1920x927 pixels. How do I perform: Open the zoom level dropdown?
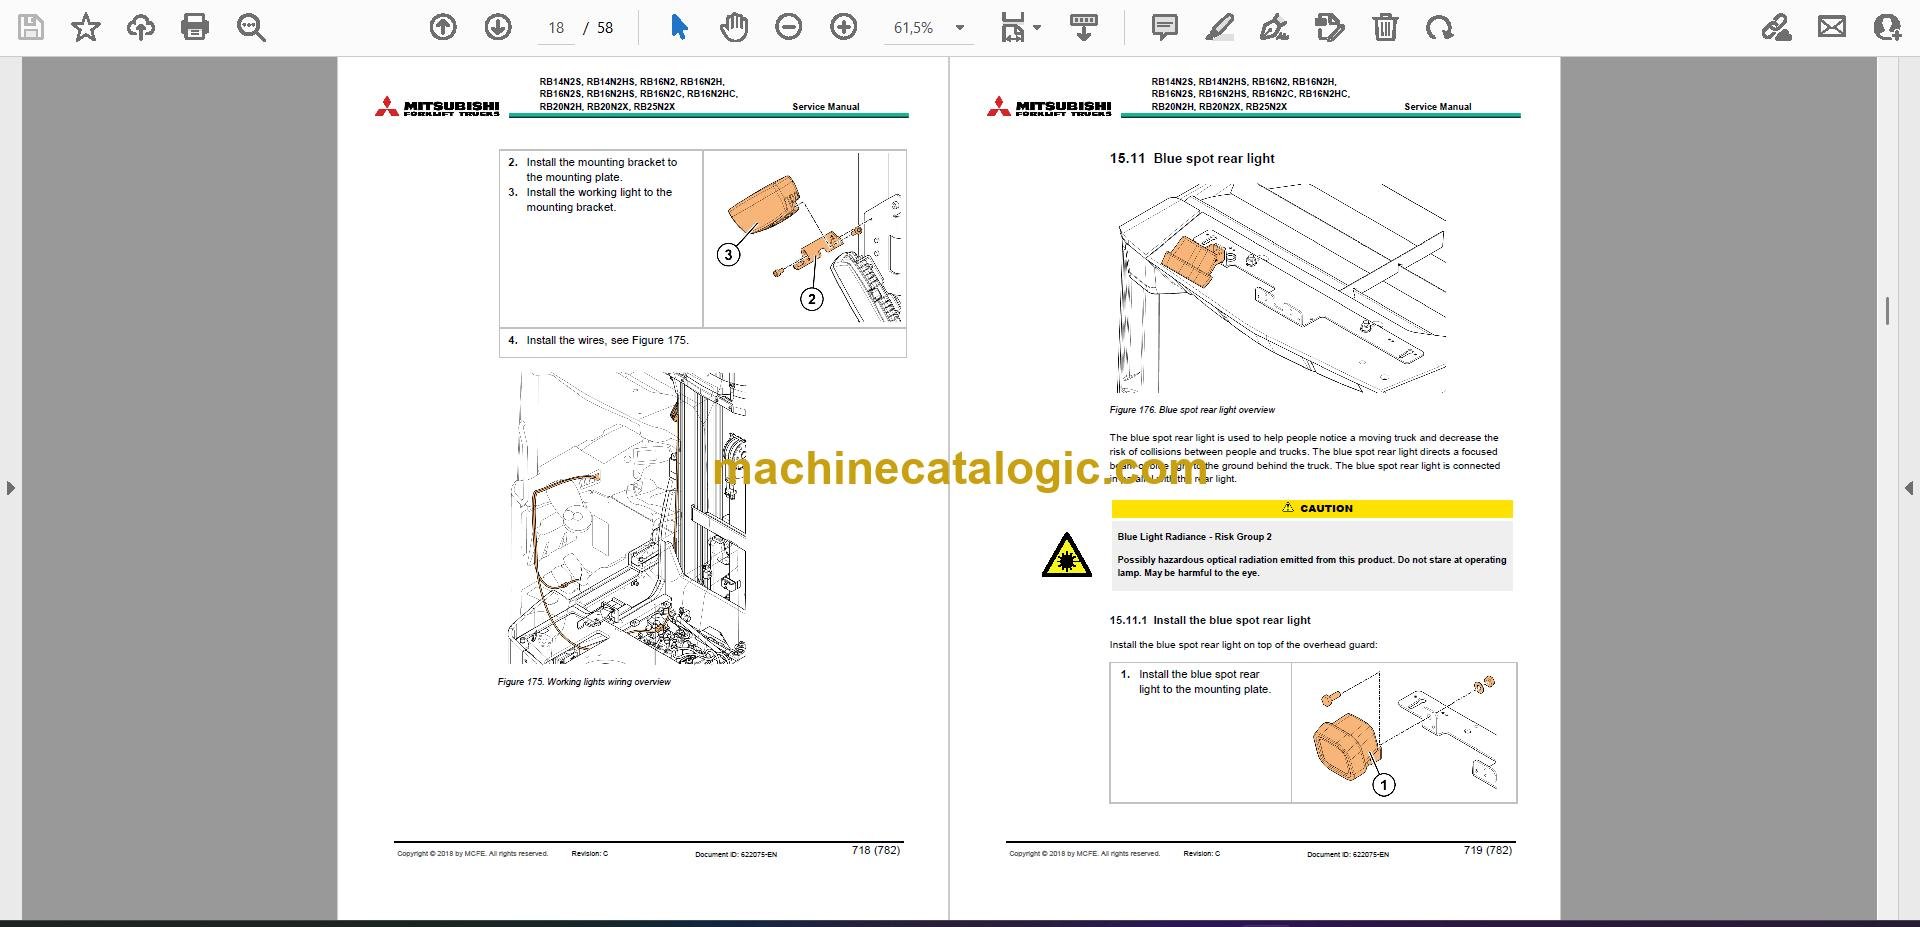(960, 28)
